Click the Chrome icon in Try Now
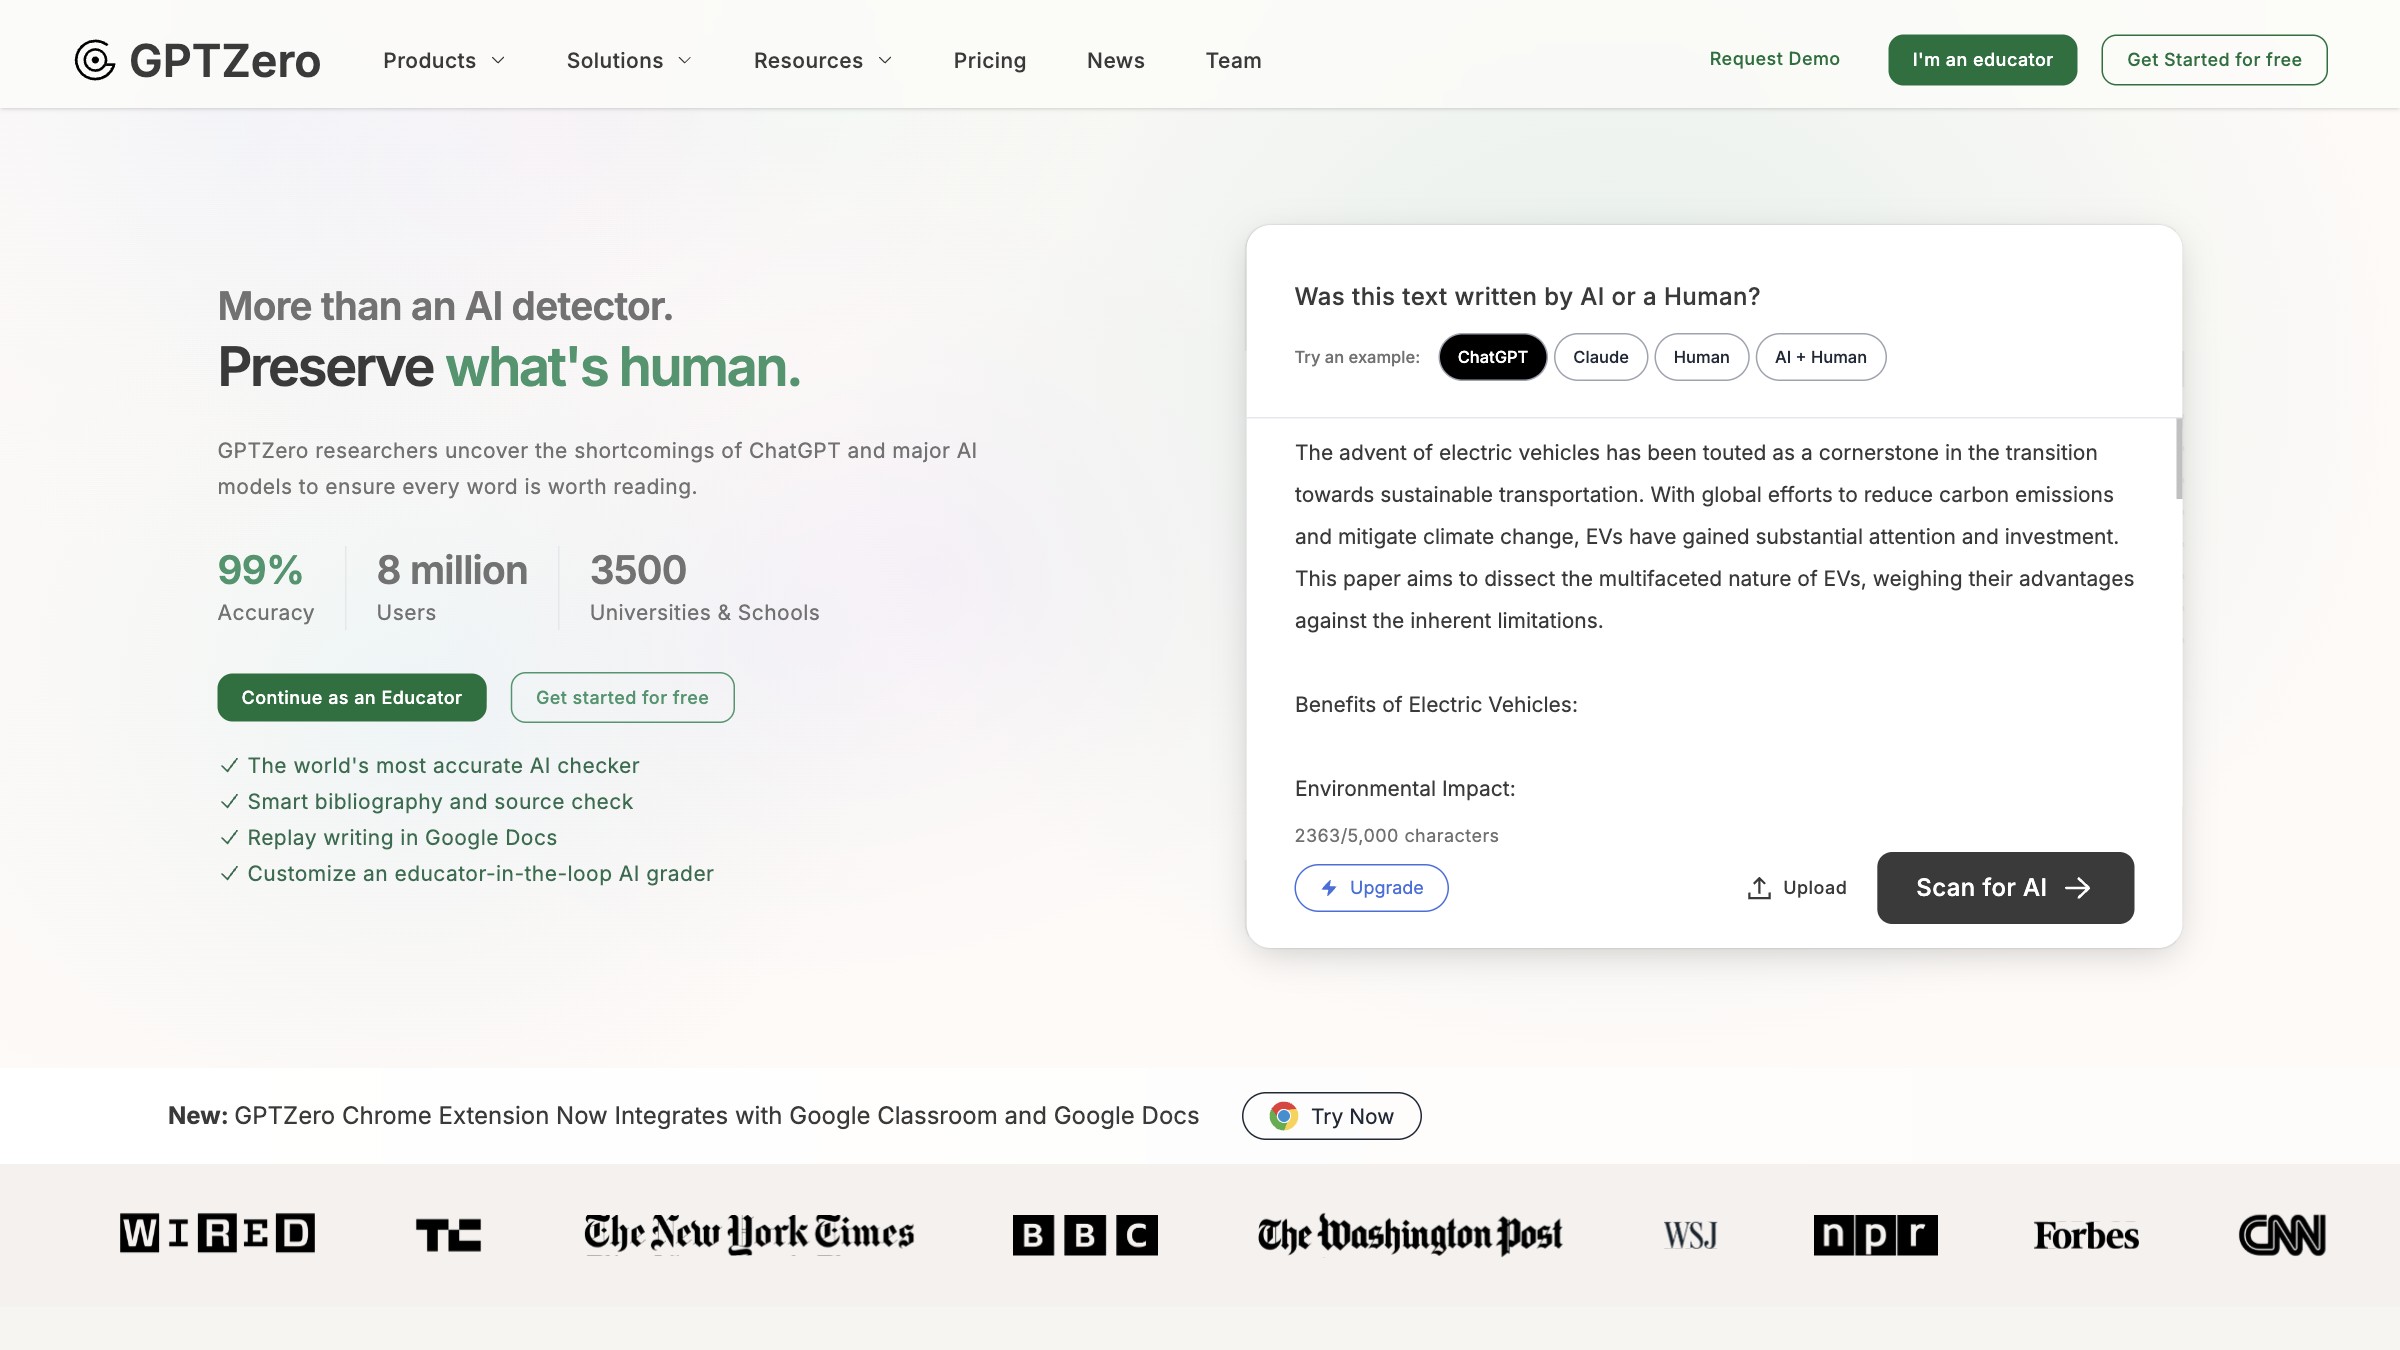2400x1350 pixels. pos(1283,1116)
